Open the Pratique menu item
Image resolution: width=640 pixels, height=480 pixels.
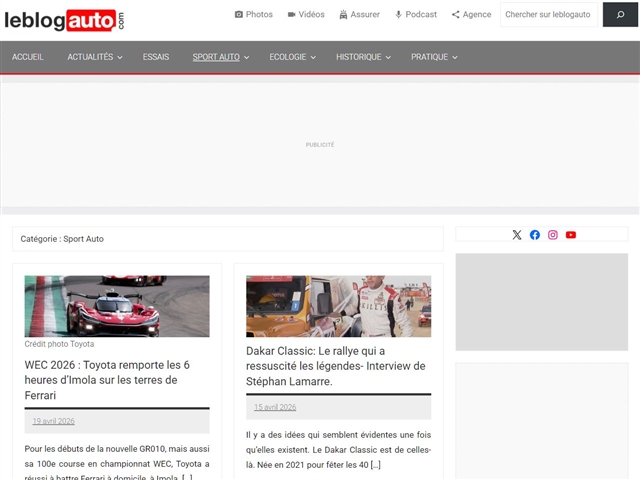(x=429, y=57)
